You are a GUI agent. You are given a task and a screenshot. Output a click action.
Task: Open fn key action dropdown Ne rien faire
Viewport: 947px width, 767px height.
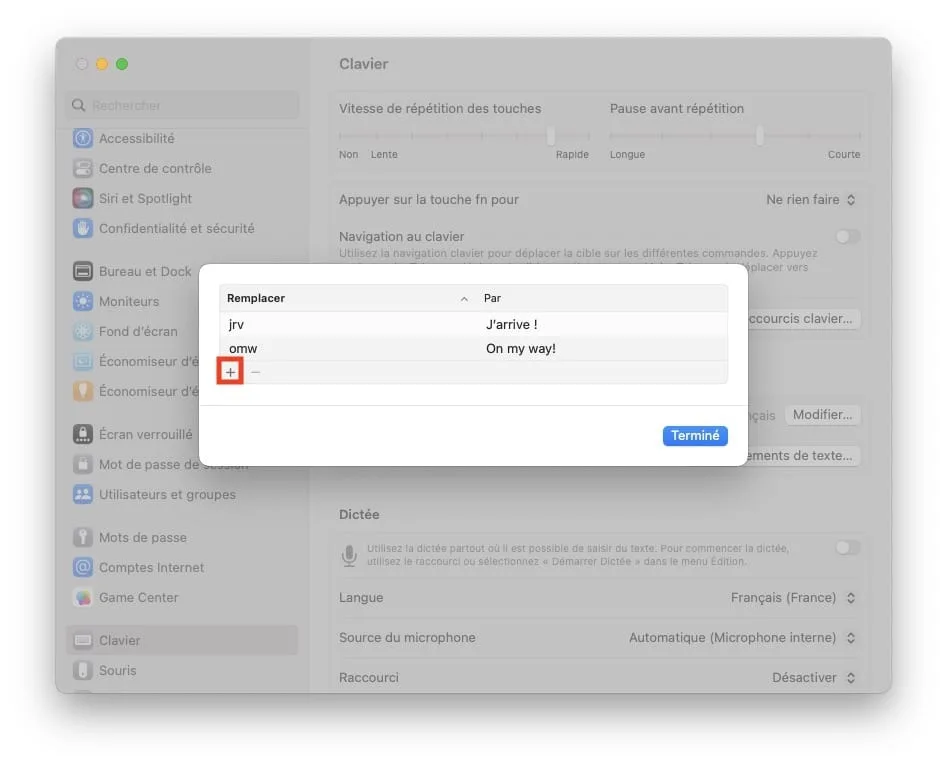811,200
